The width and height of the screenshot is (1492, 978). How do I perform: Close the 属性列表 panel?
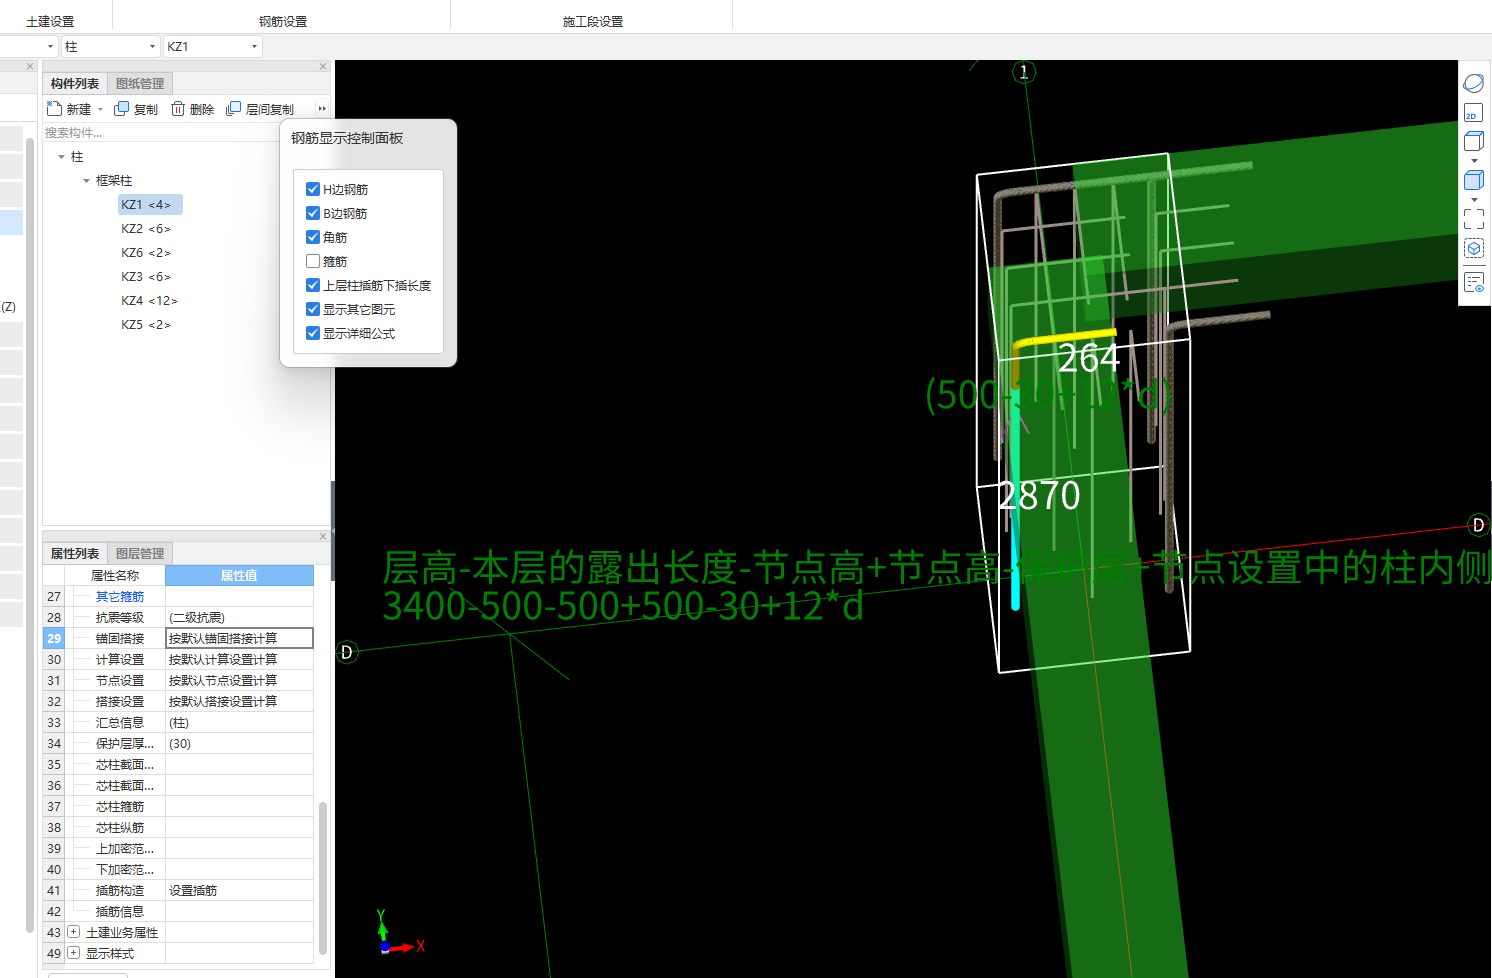323,537
